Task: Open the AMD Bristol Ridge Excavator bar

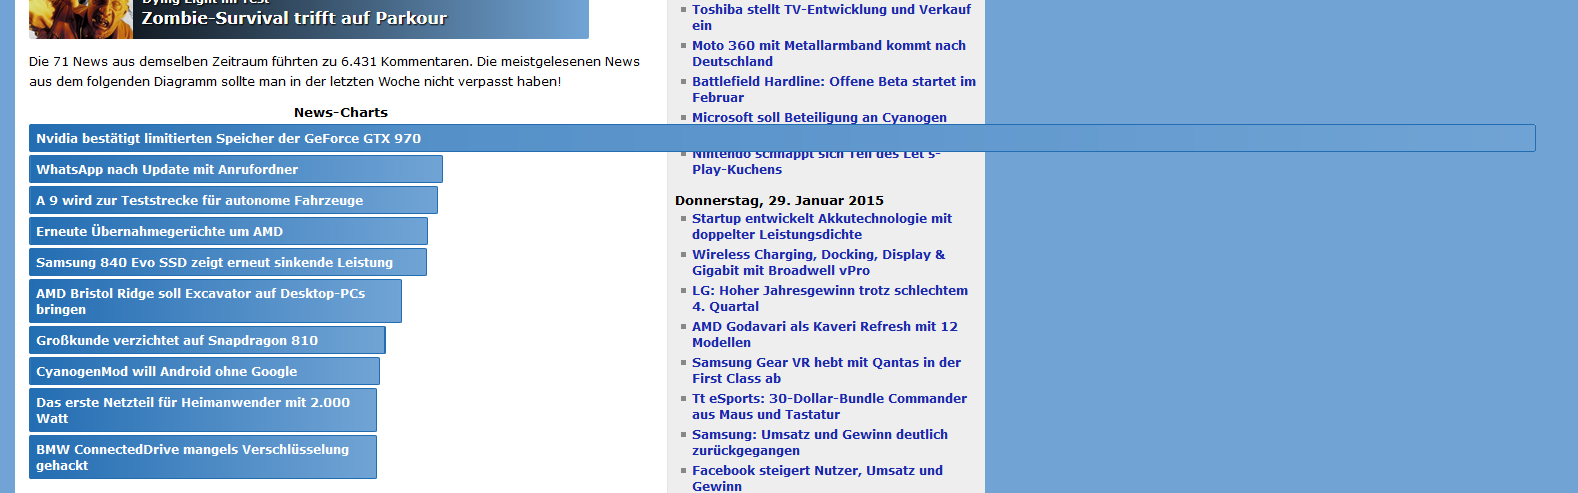Action: pyautogui.click(x=215, y=301)
